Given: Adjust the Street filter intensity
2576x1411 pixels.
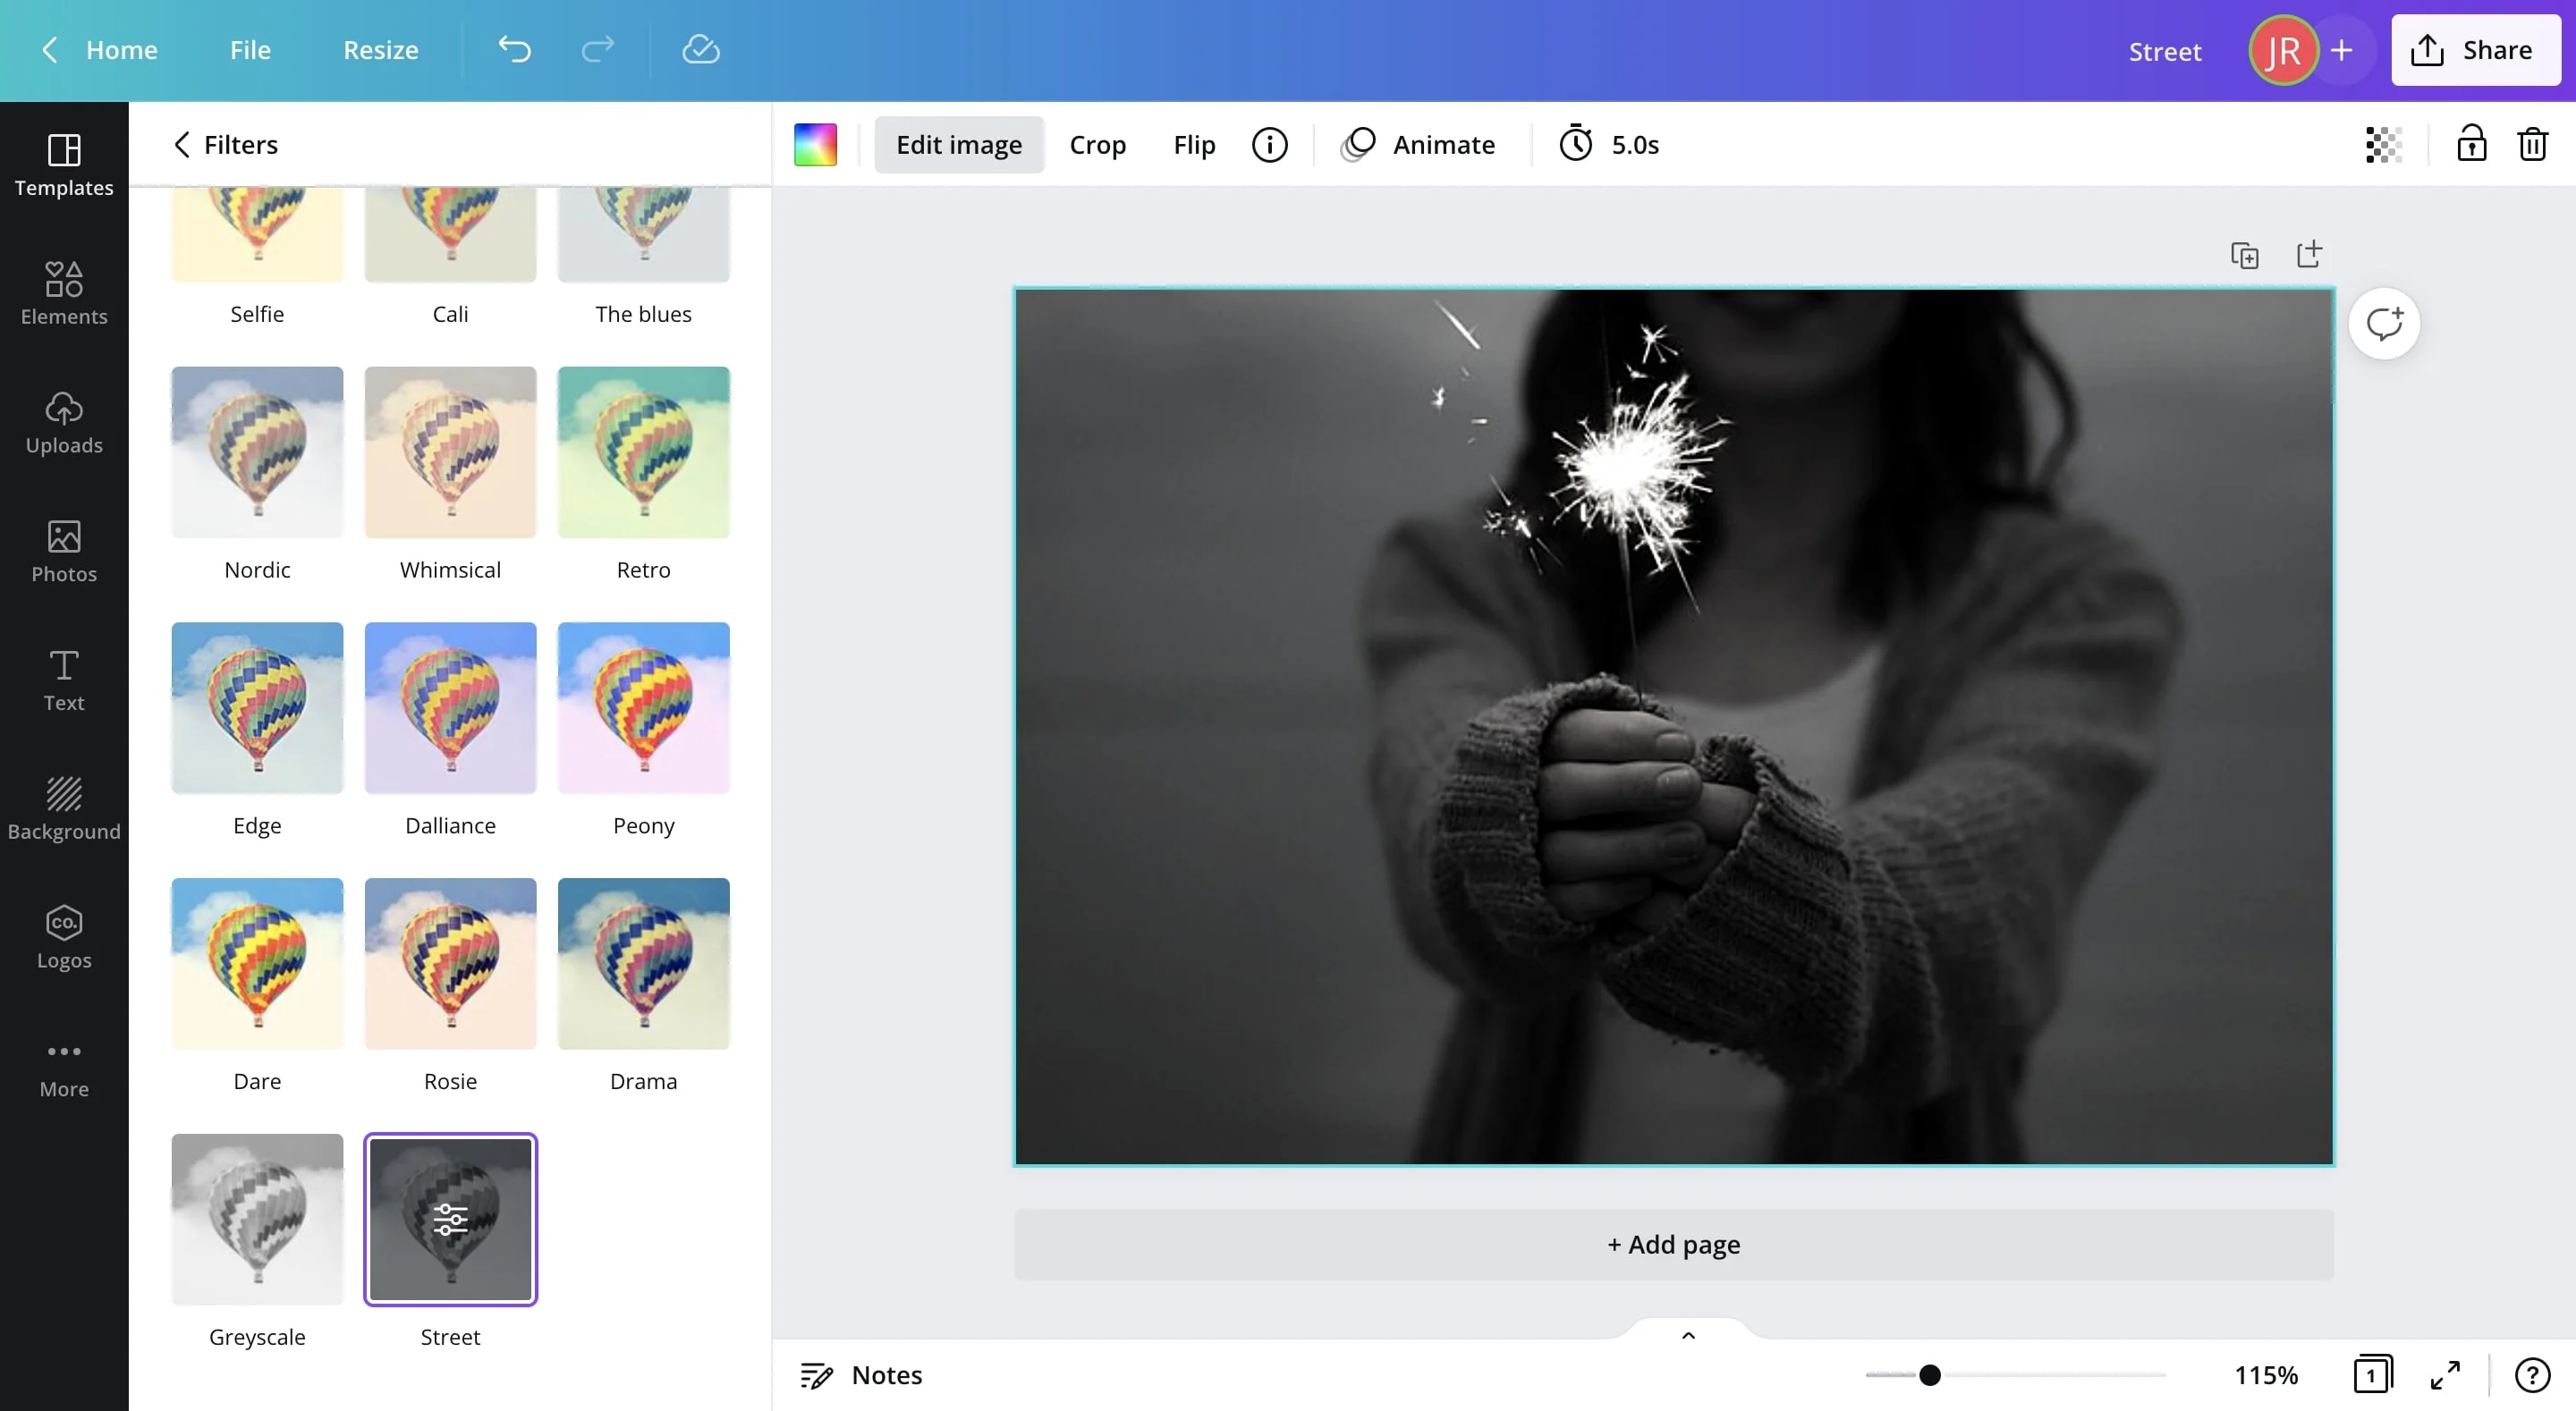Looking at the screenshot, I should pyautogui.click(x=450, y=1219).
